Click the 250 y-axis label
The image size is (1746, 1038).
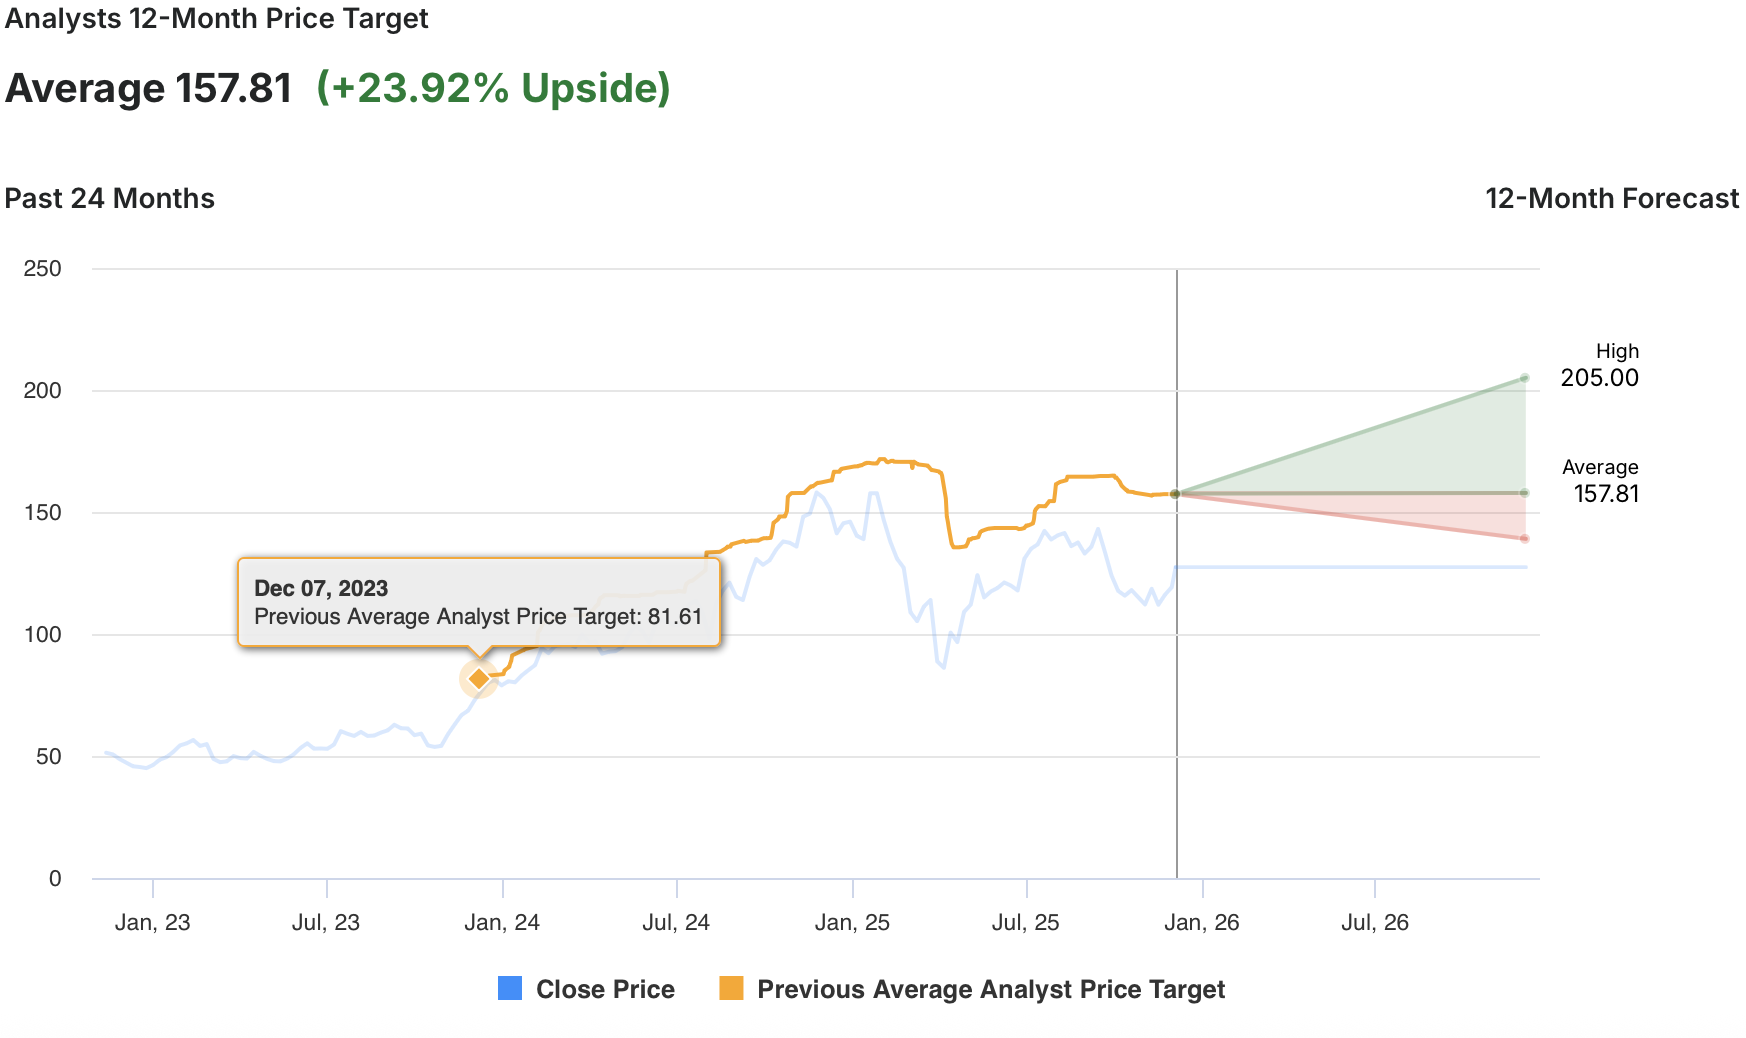click(43, 268)
